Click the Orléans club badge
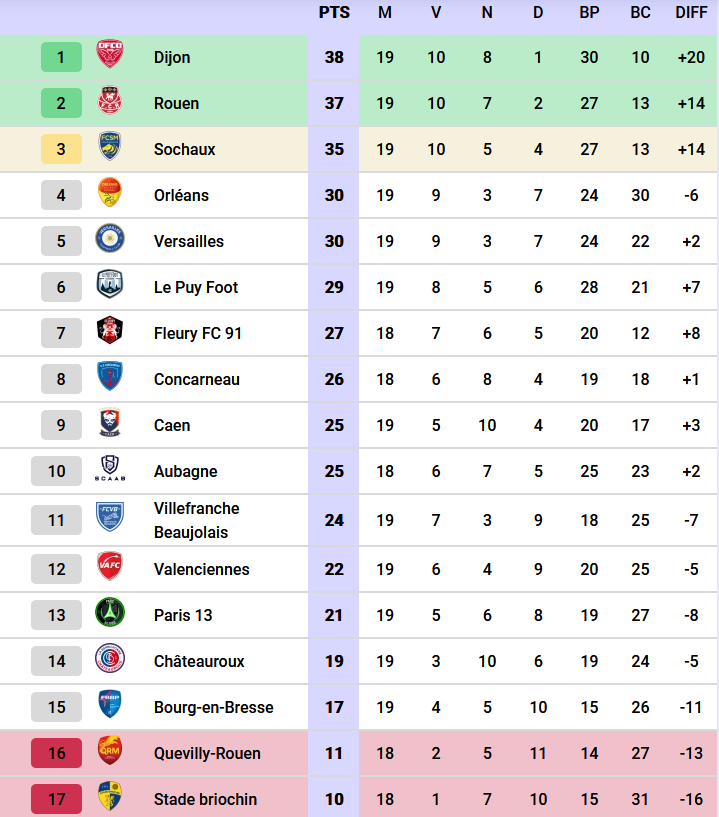Screen dimensions: 719x817 109,193
